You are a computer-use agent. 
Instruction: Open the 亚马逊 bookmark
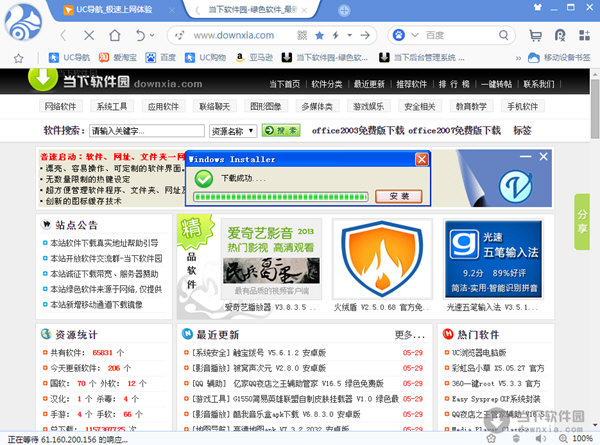[254, 58]
